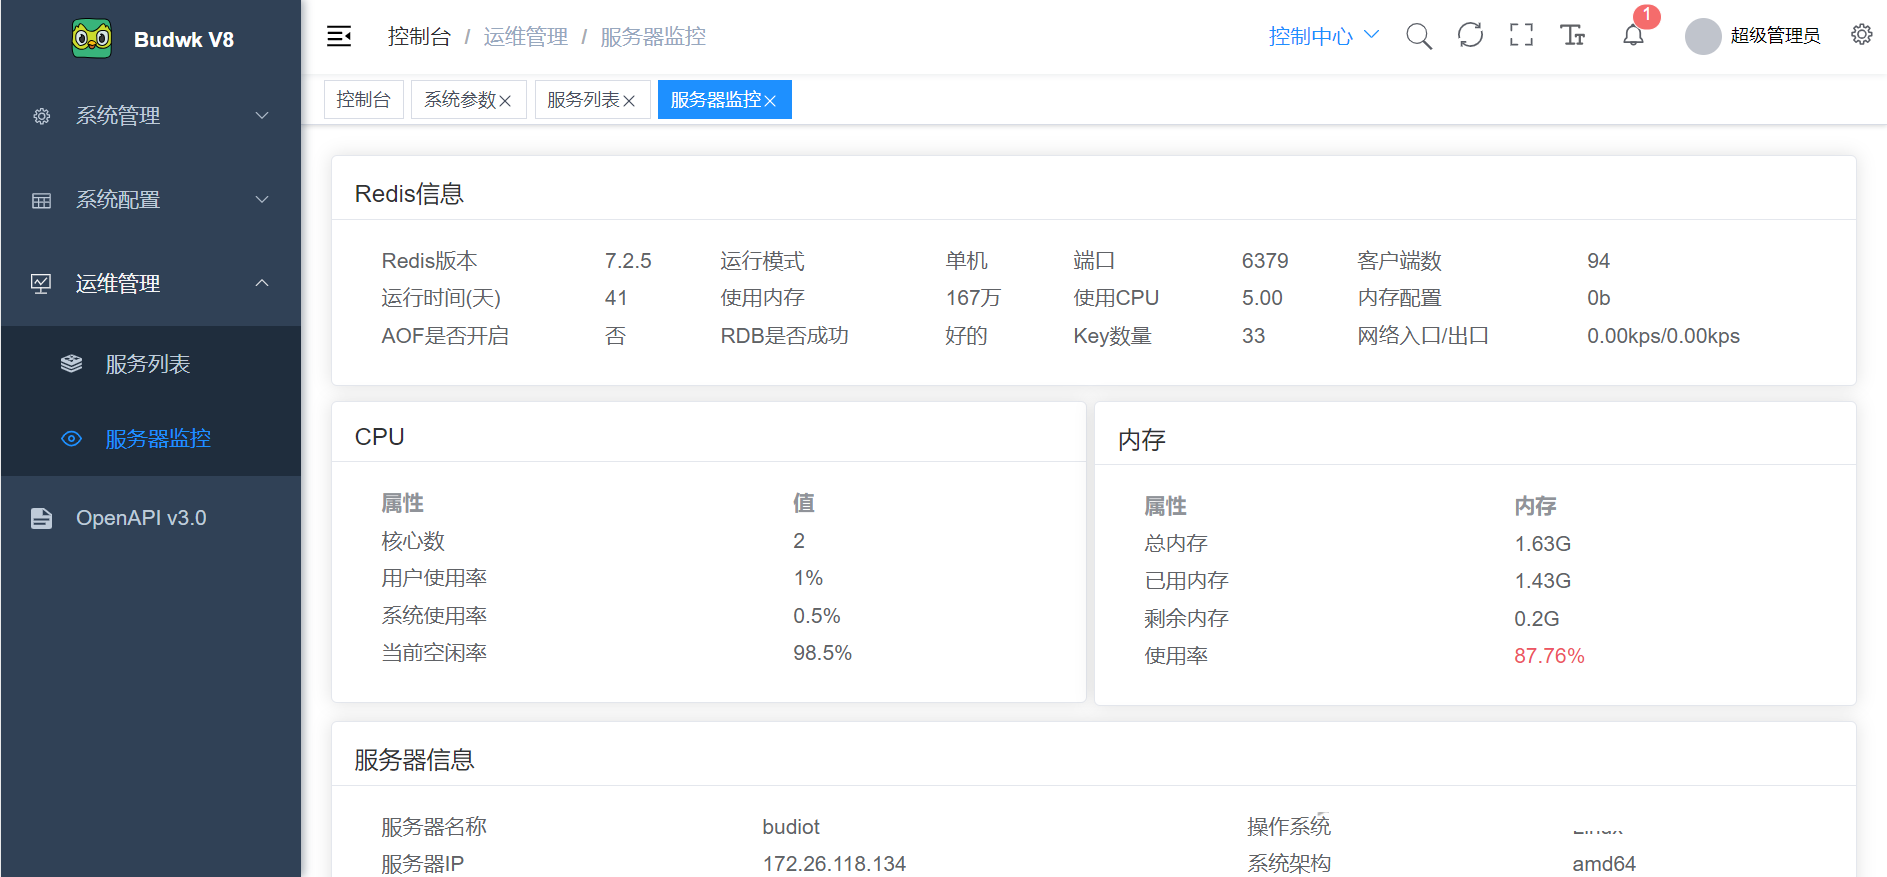Select 服务列表 in the sidebar
The height and width of the screenshot is (877, 1887).
point(148,364)
